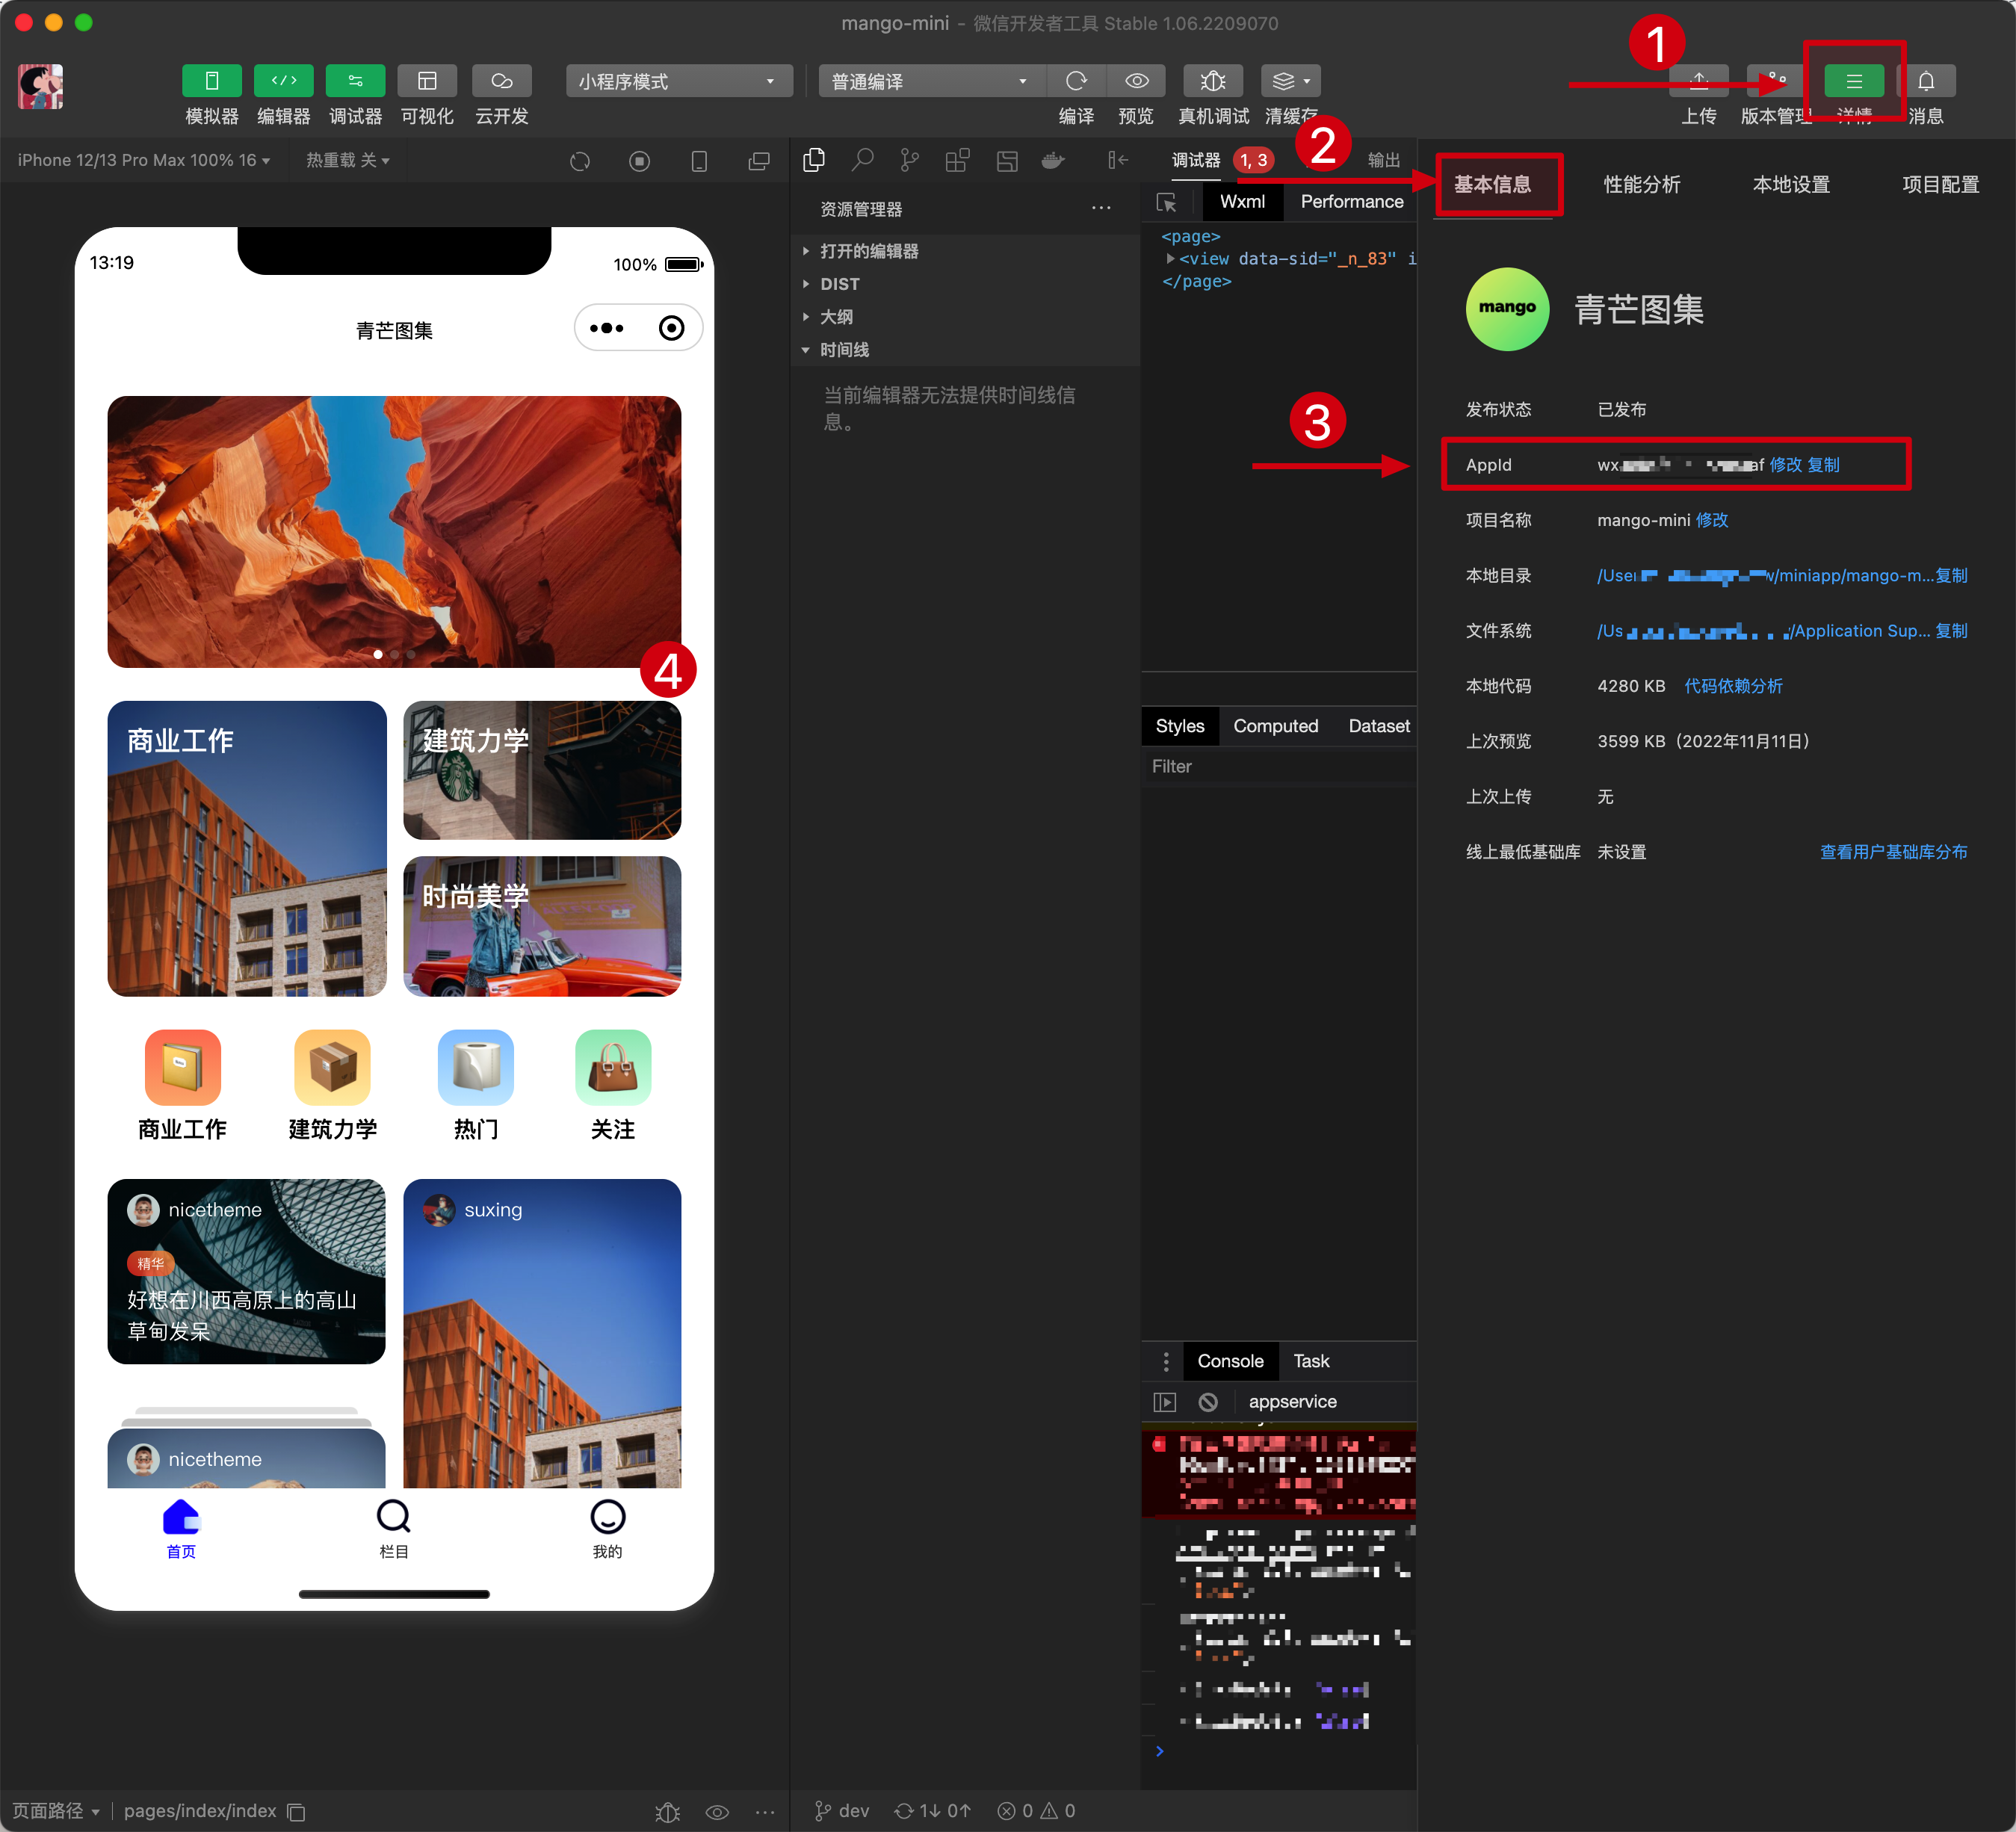Open the source control branch icon

tap(909, 160)
